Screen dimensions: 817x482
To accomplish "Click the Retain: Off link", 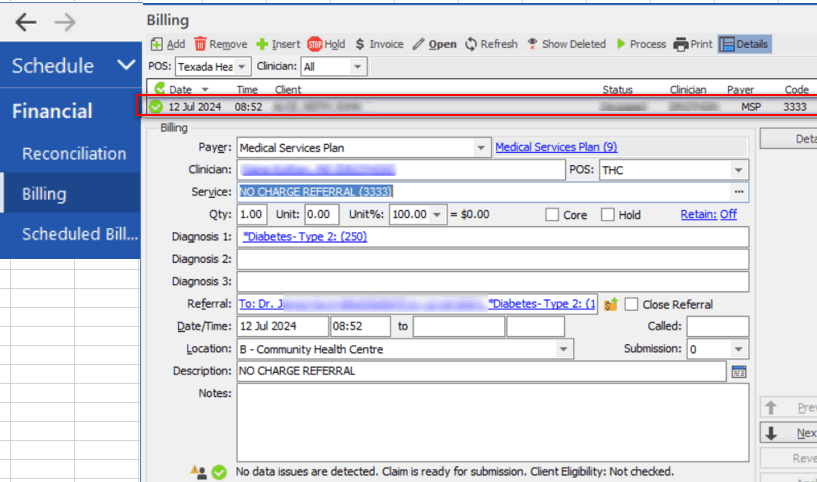I will coord(708,214).
